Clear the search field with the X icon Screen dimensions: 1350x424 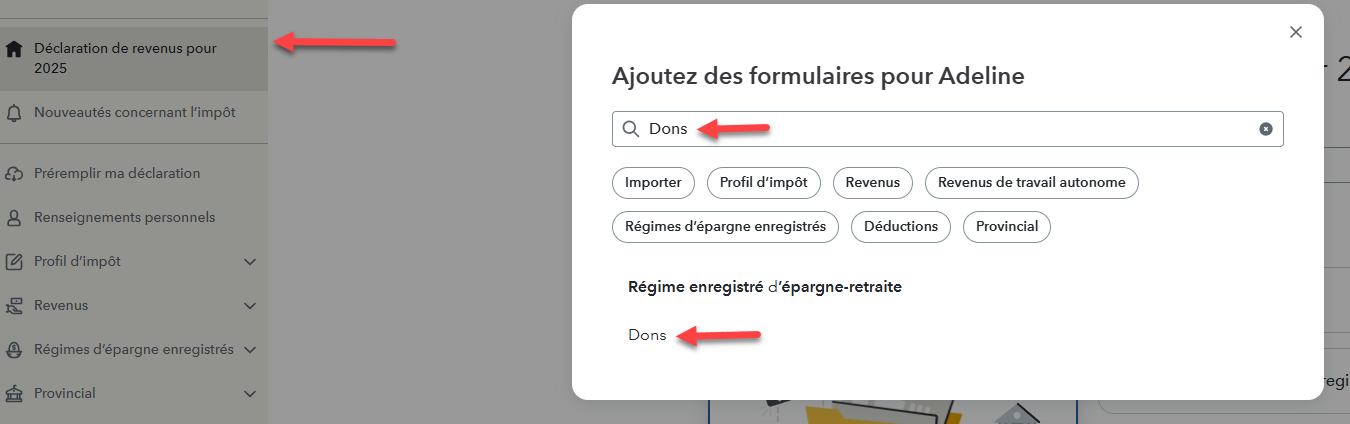pyautogui.click(x=1266, y=129)
